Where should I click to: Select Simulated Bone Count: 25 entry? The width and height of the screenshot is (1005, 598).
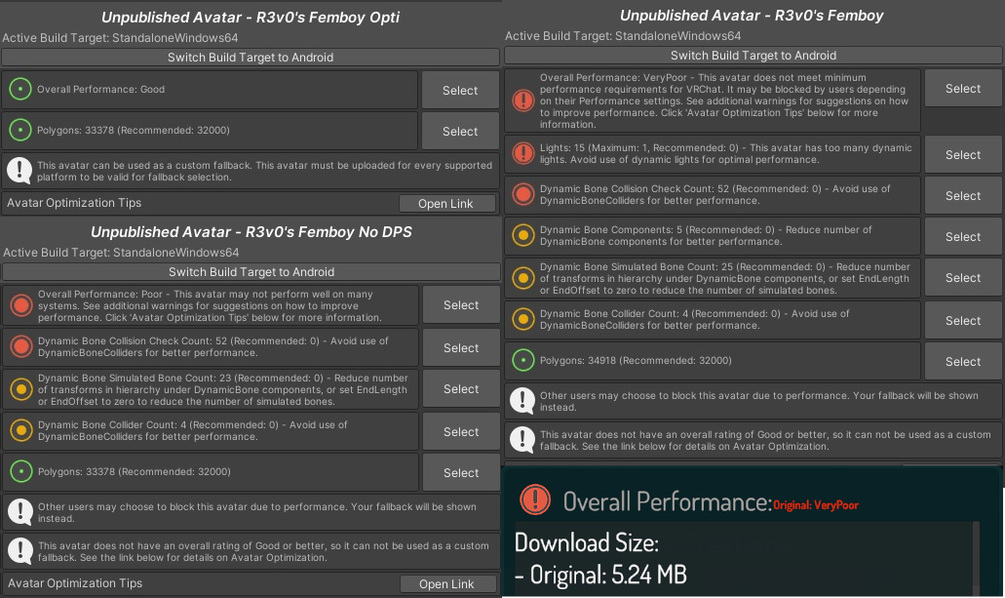(963, 278)
